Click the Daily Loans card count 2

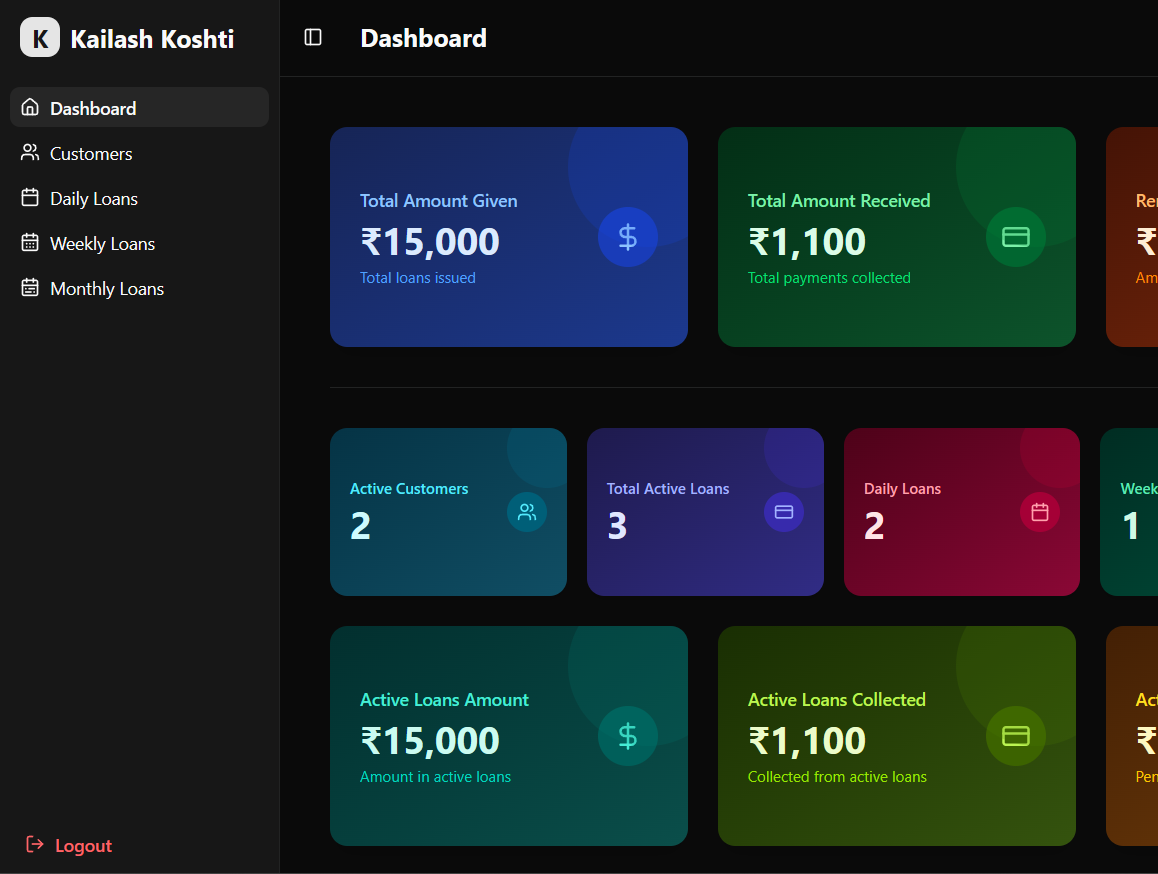pos(874,526)
